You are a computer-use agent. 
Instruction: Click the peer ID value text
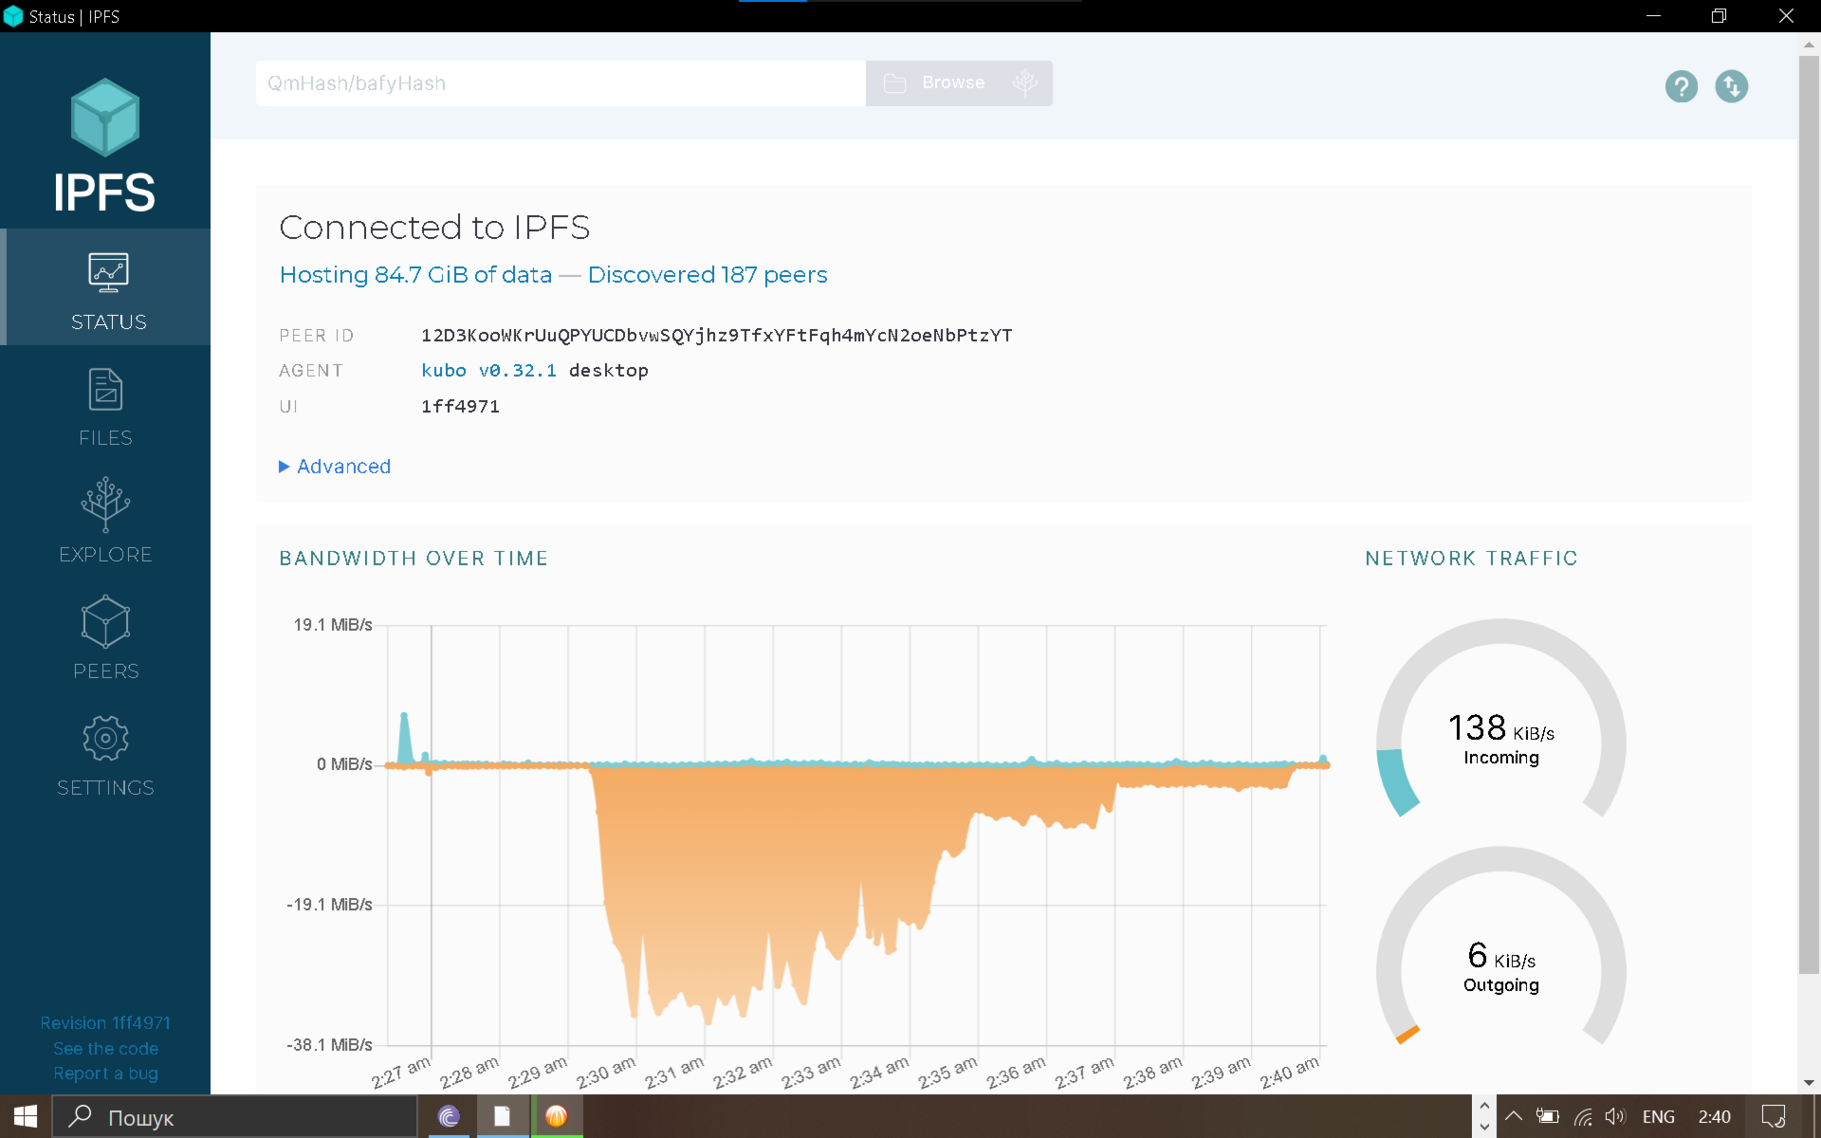(x=716, y=335)
